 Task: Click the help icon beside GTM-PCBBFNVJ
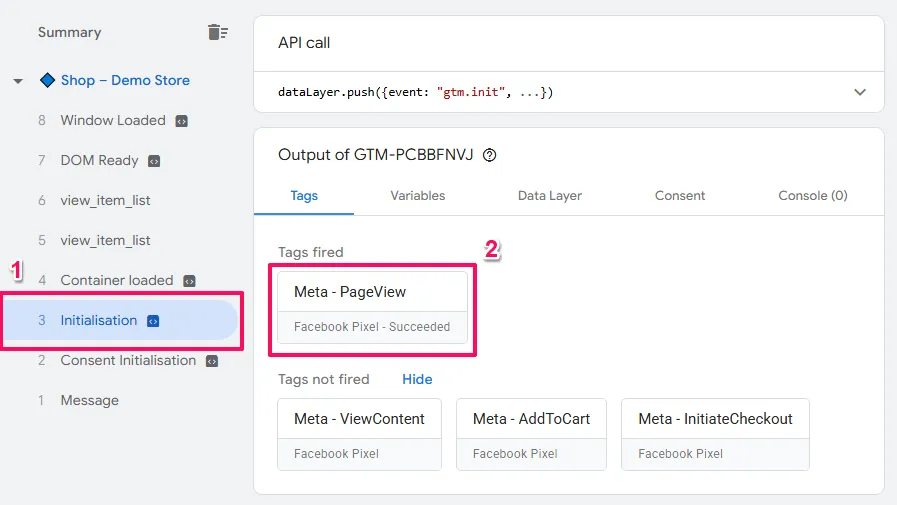pos(489,155)
